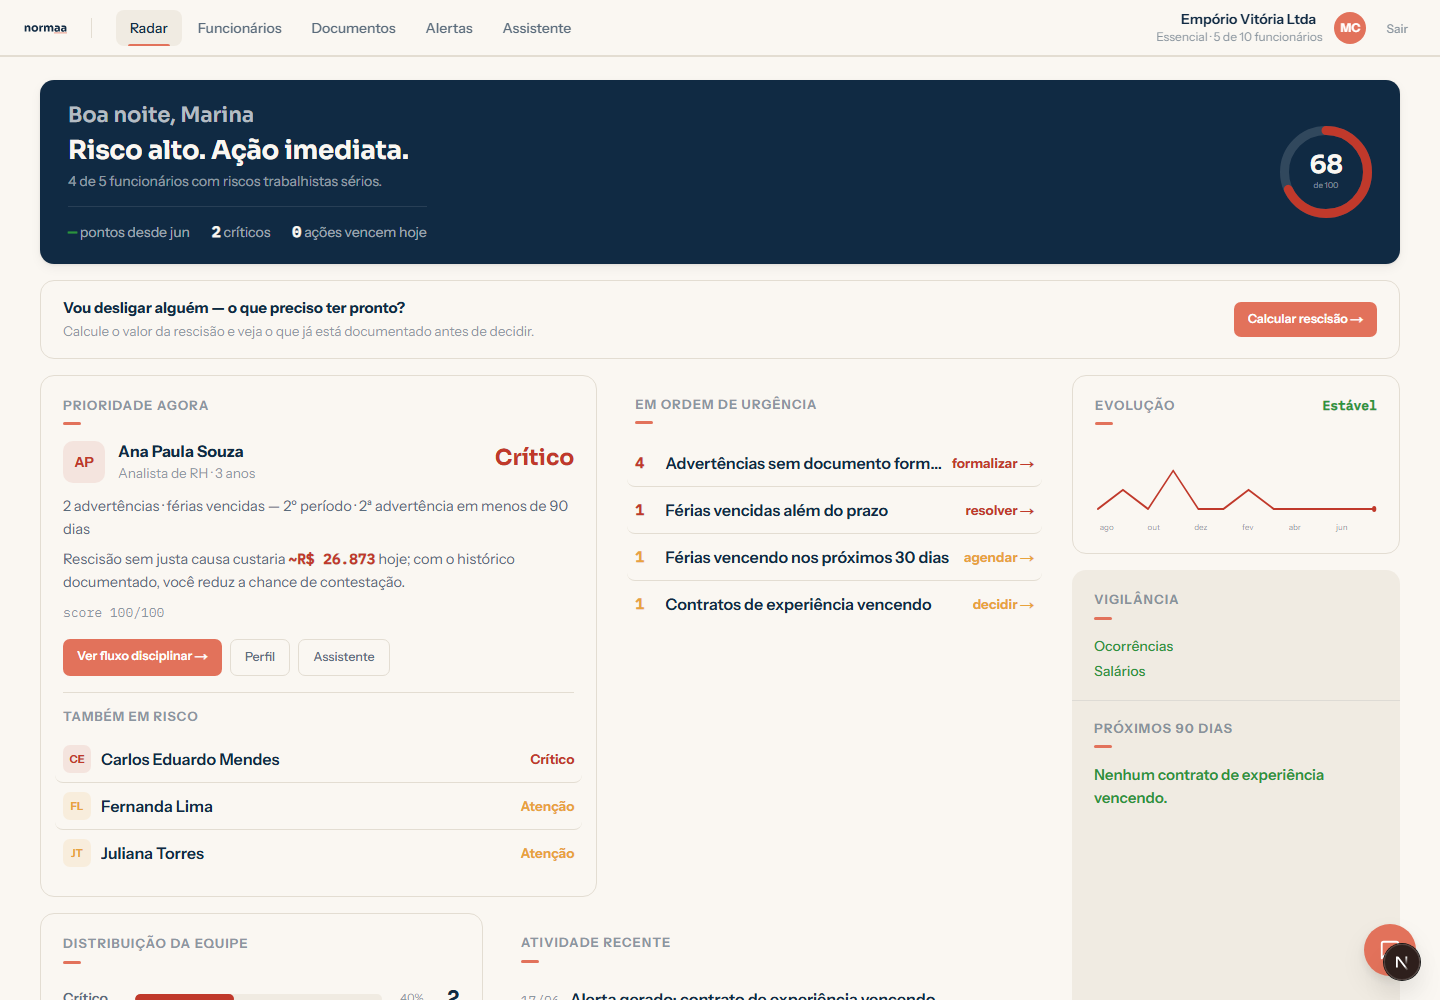The width and height of the screenshot is (1440, 1000).
Task: Click Ana Paula Souza's AP avatar
Action: click(x=84, y=462)
